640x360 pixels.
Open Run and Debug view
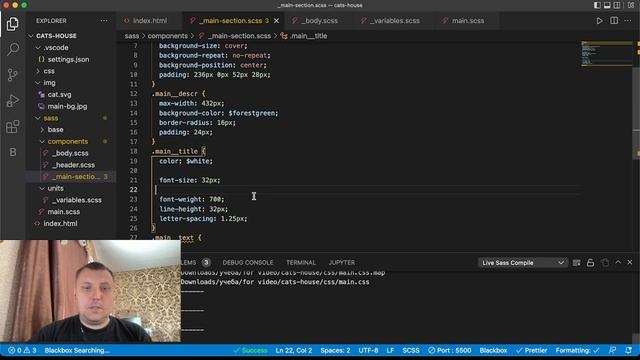(13, 100)
